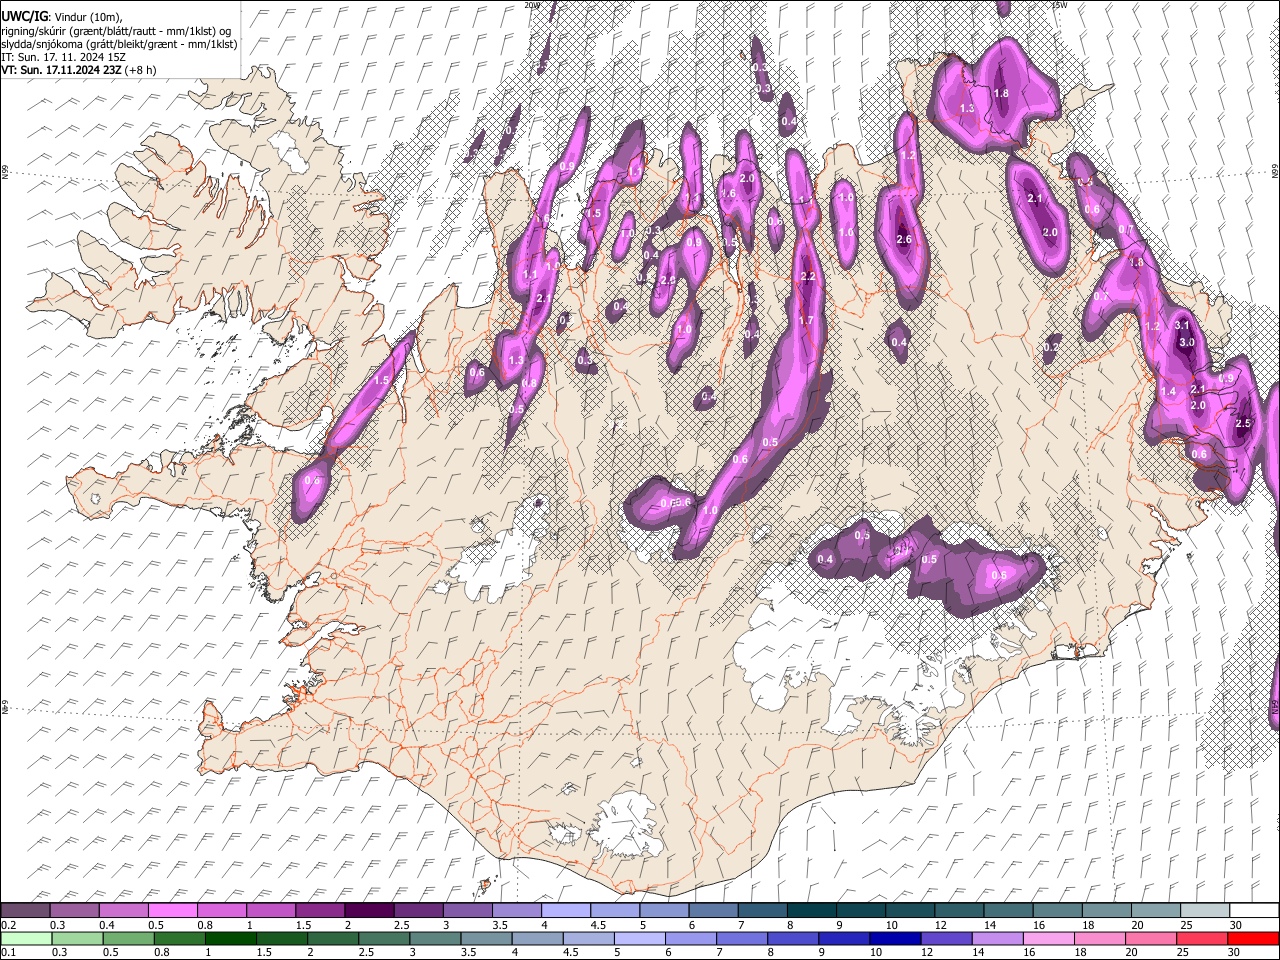Select the white upper swatch above 30
1280x960 pixels.
pos(1255,911)
